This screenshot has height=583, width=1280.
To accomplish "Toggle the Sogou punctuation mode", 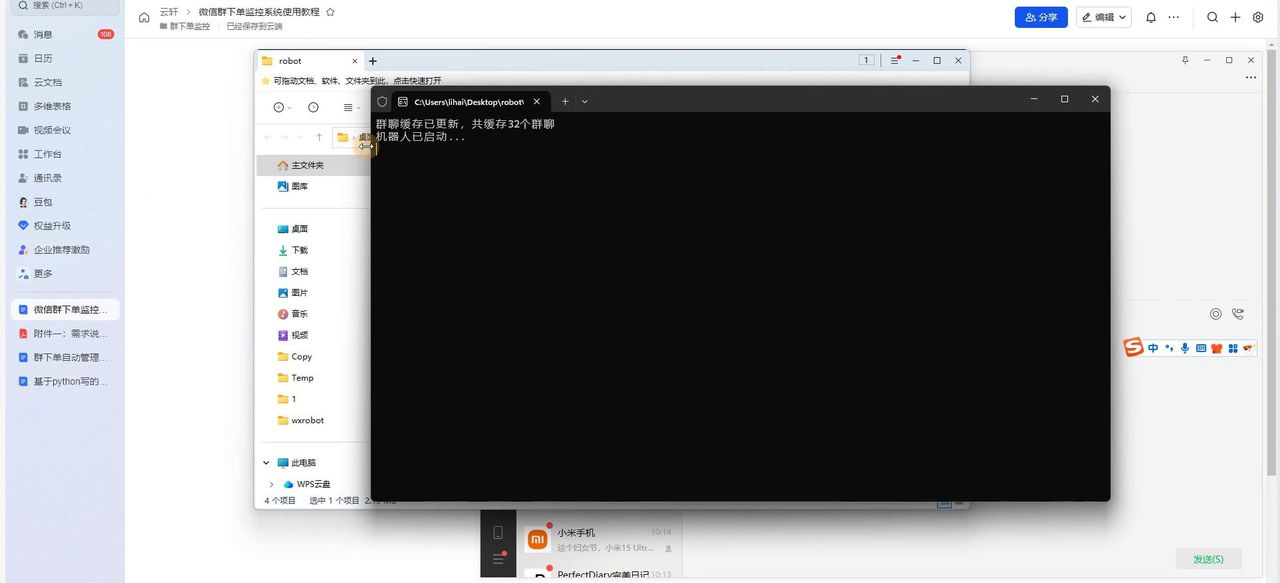I will (1169, 348).
